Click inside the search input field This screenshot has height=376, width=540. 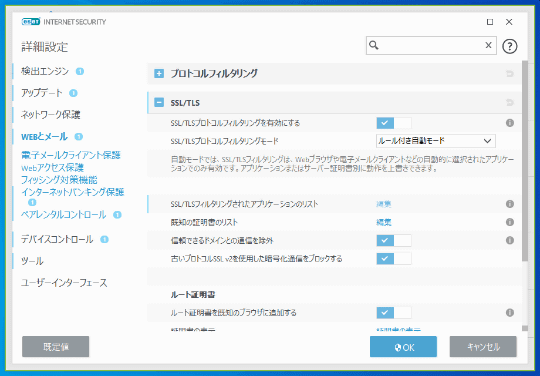pos(430,45)
